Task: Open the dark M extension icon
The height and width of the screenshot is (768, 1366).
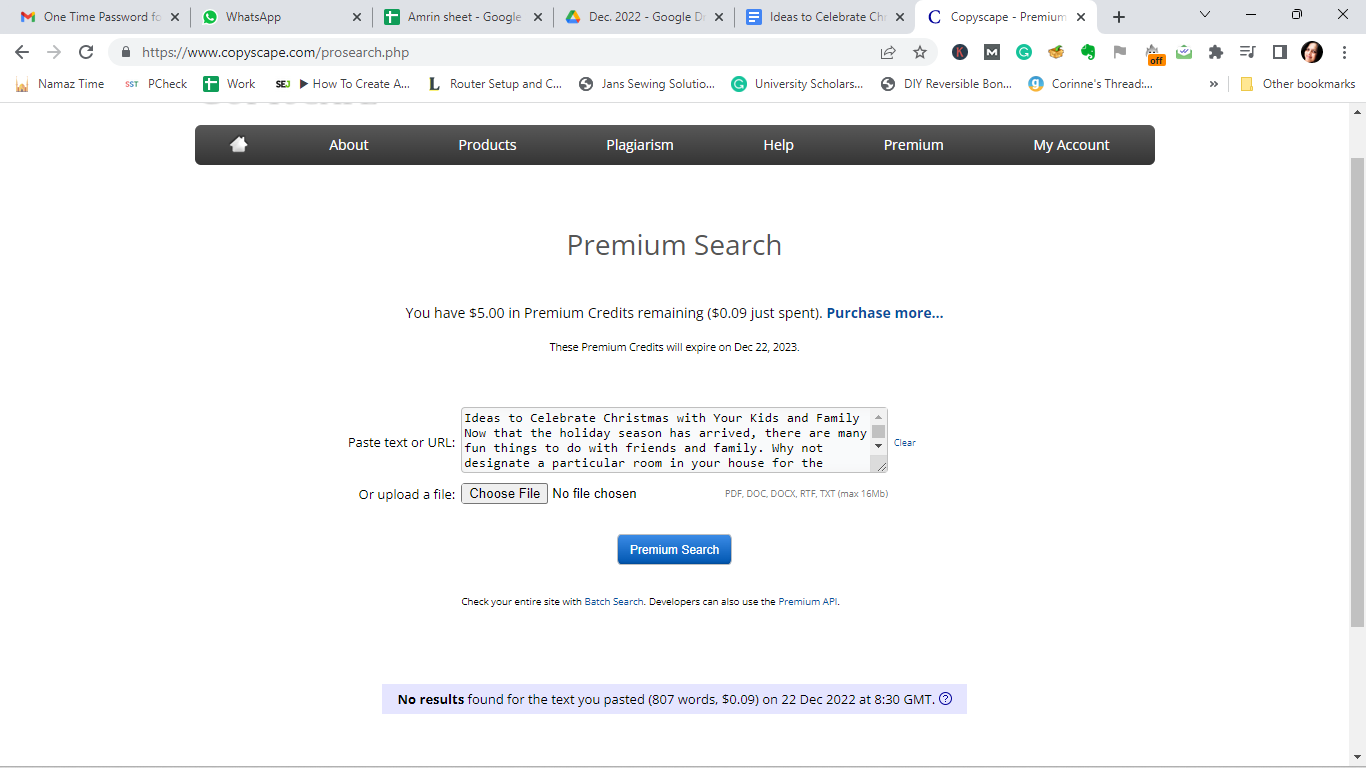Action: tap(992, 52)
